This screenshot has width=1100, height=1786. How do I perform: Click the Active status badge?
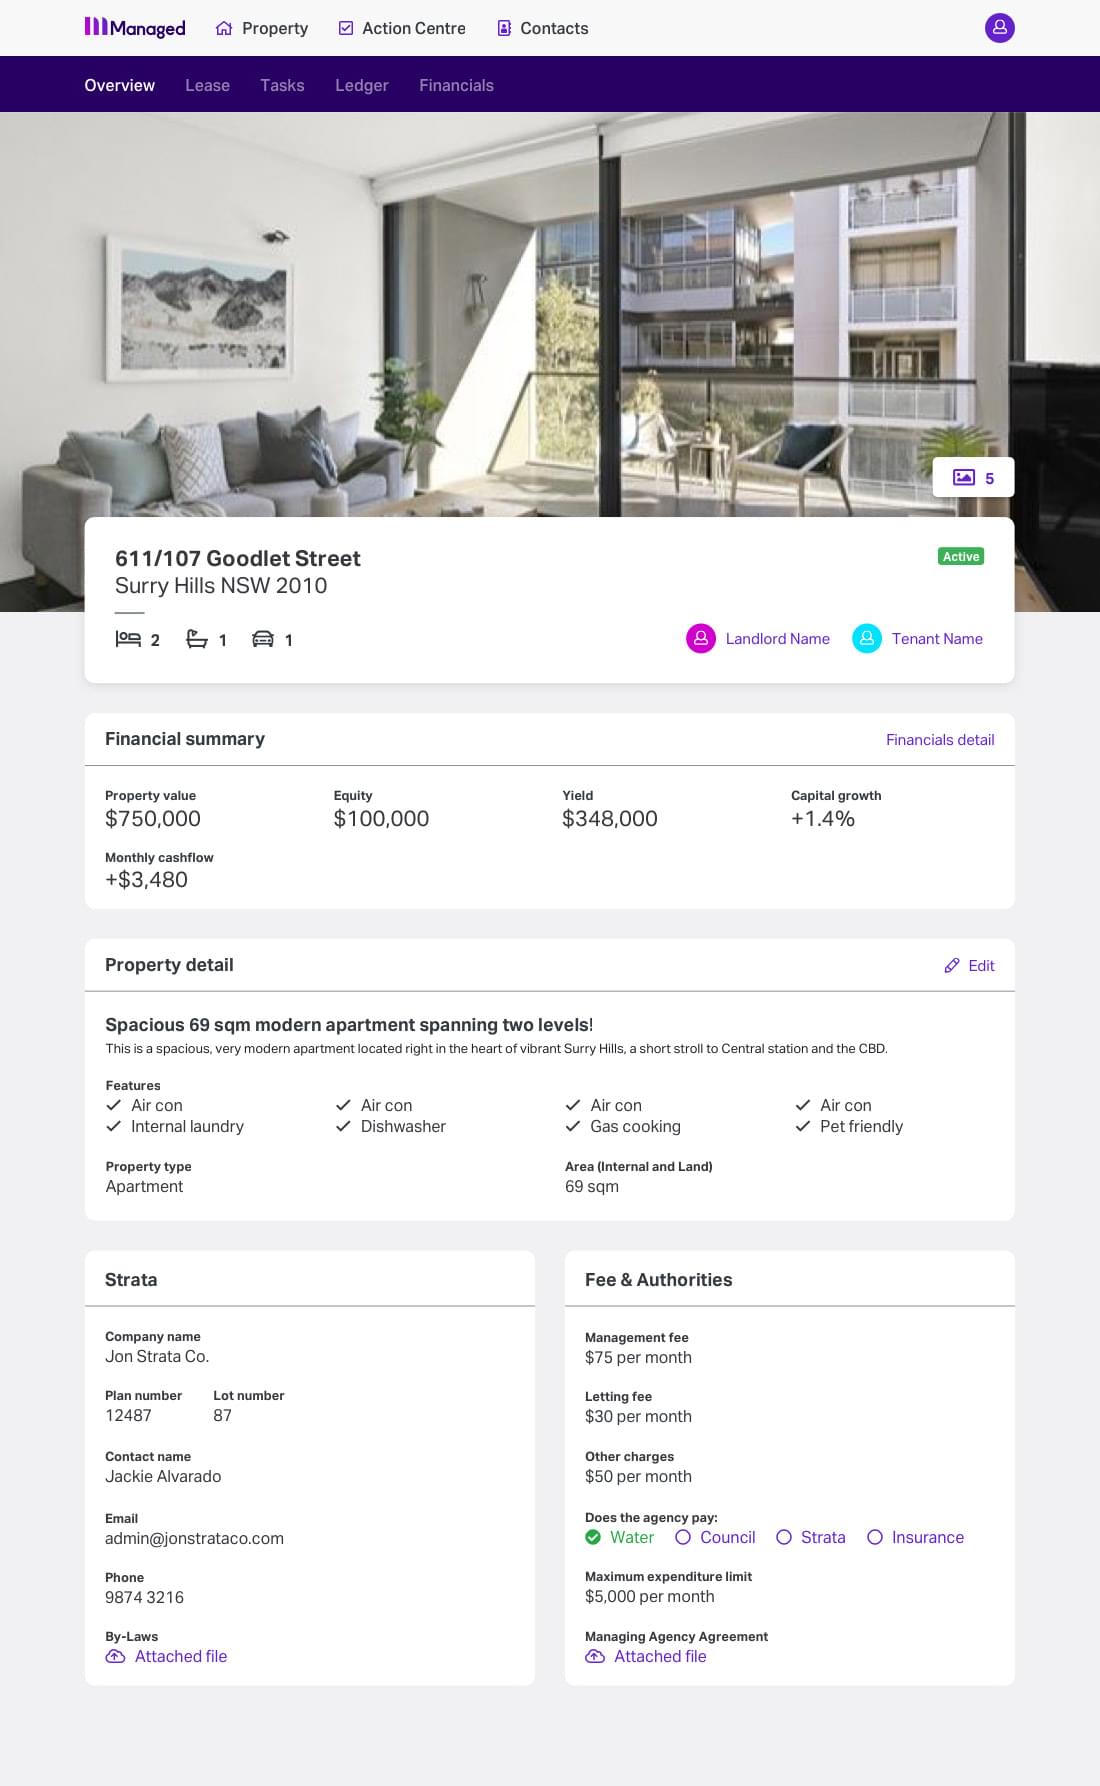(x=961, y=556)
